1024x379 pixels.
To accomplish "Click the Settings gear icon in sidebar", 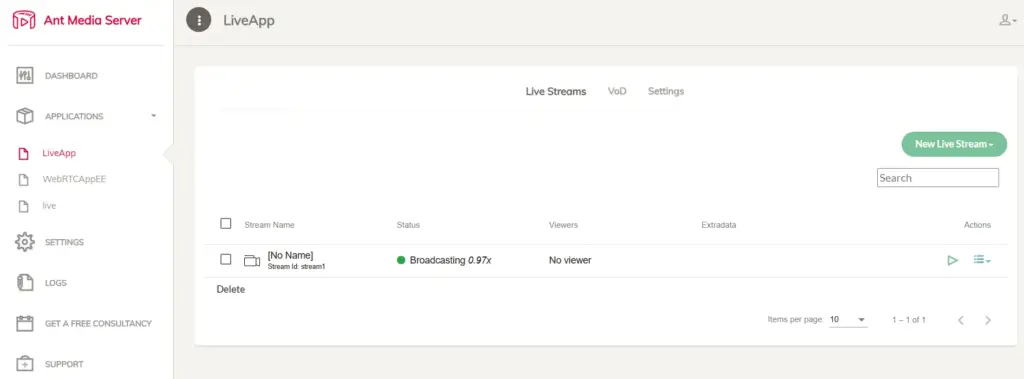I will 25,242.
